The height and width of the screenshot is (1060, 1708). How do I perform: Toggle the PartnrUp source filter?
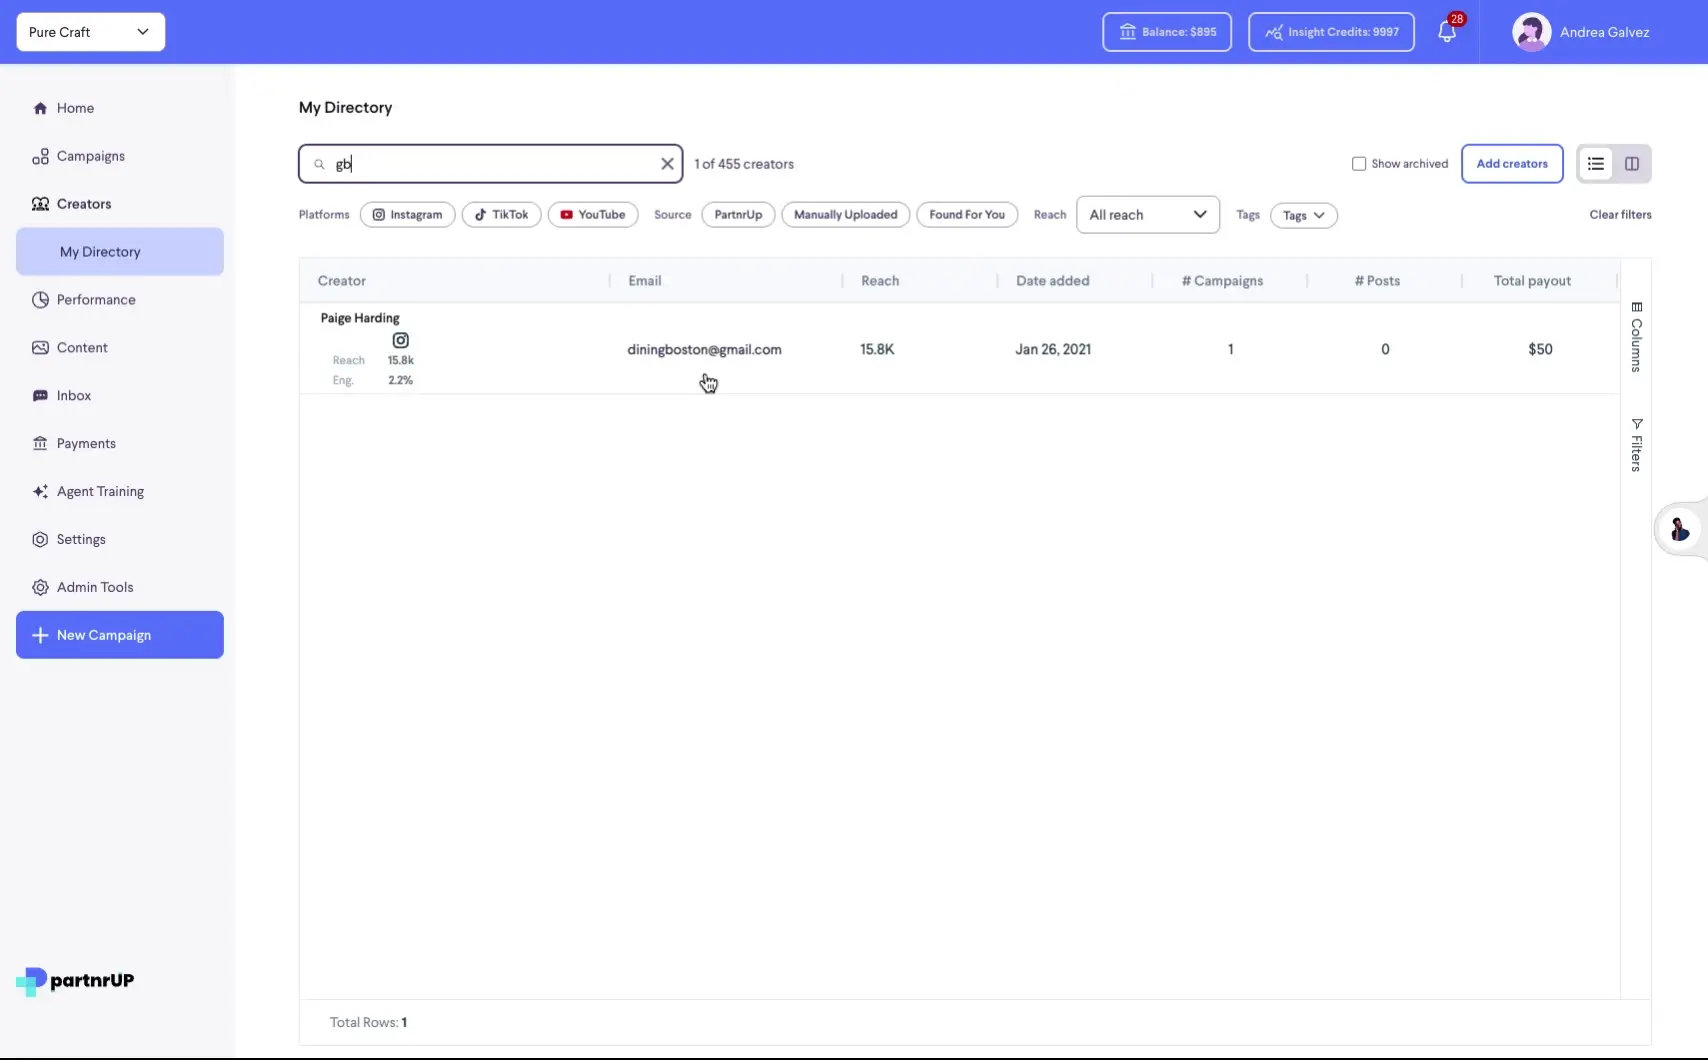738,215
